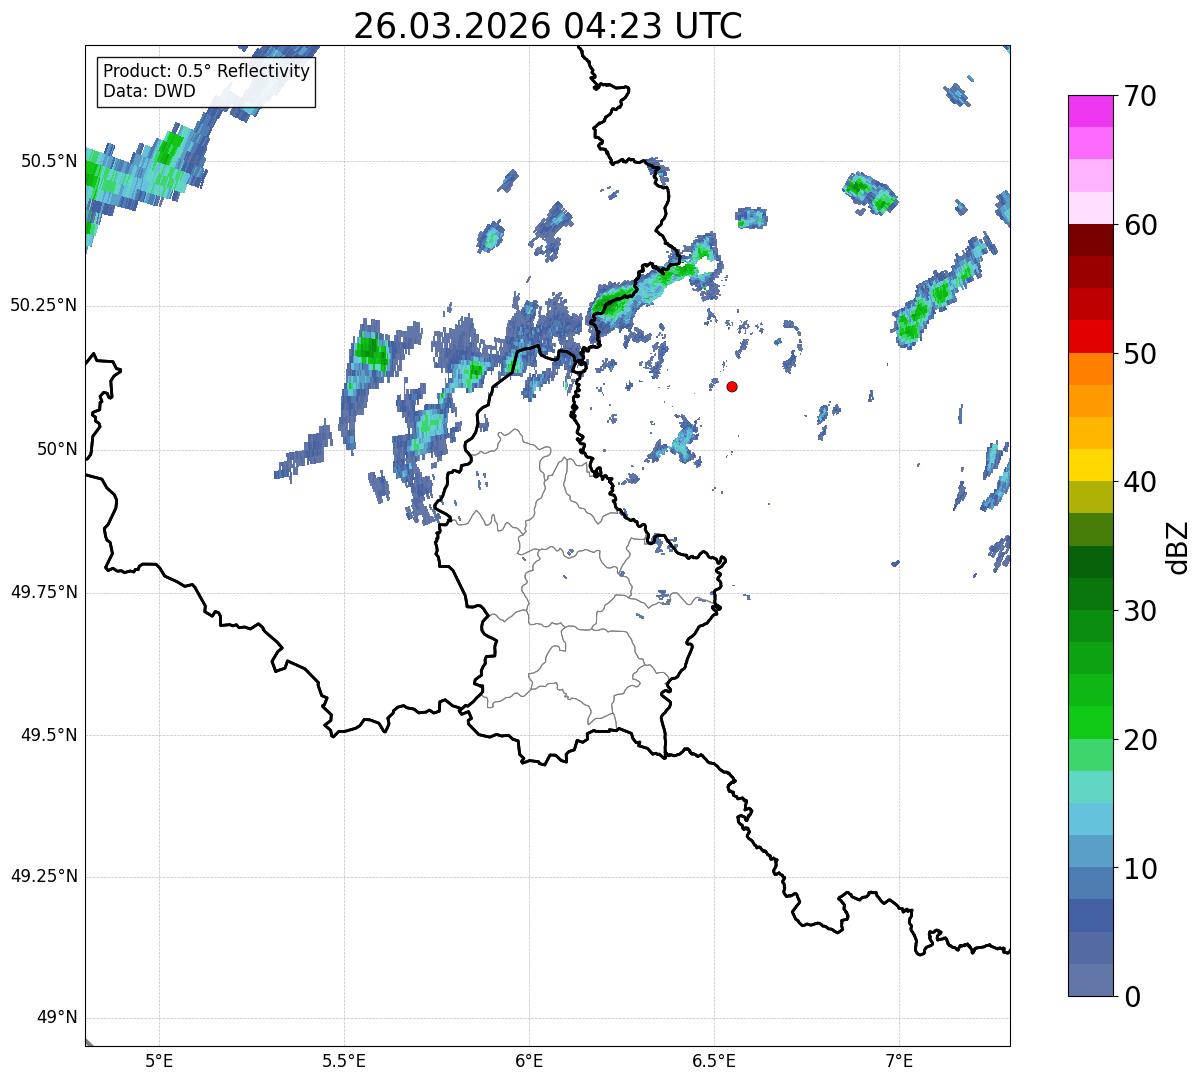Click the colorbar tick label 50
1202x1081 pixels.
(1141, 354)
